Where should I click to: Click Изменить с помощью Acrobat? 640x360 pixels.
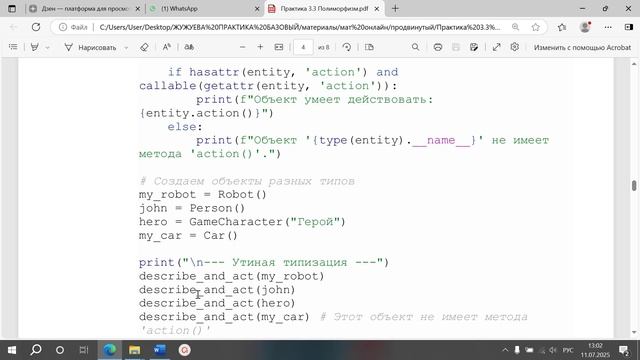coord(582,47)
